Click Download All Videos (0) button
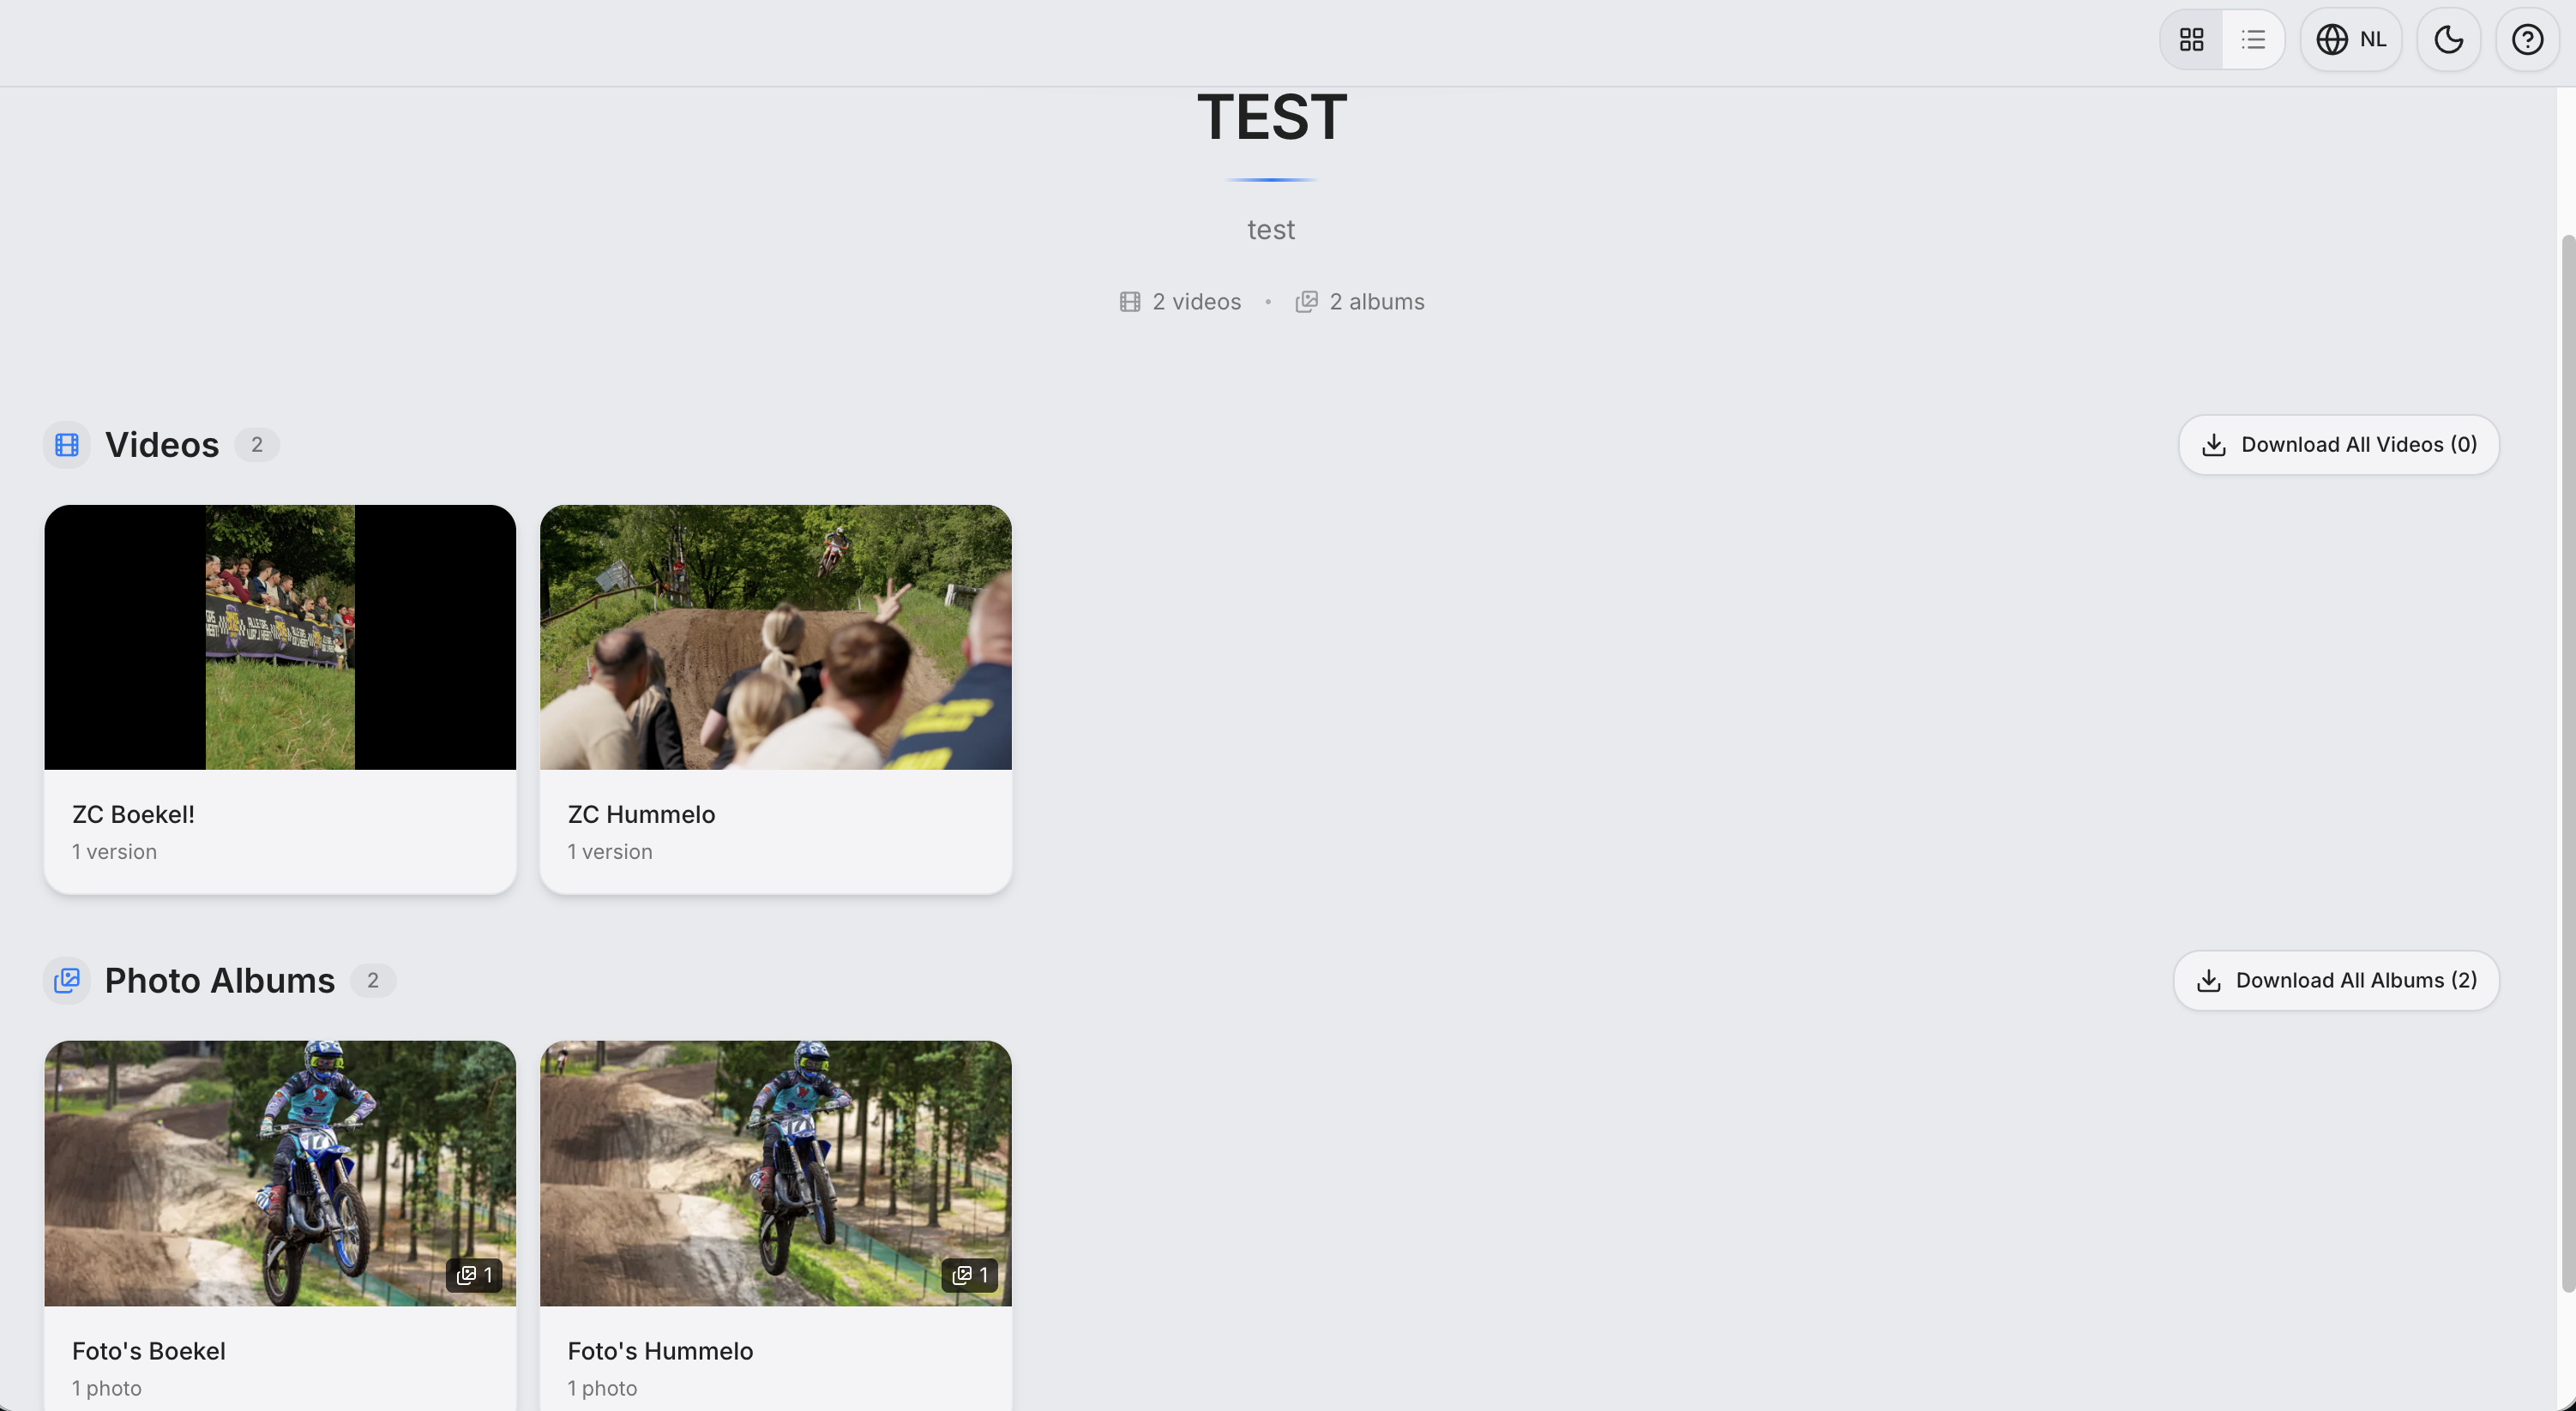2576x1411 pixels. pyautogui.click(x=2338, y=445)
